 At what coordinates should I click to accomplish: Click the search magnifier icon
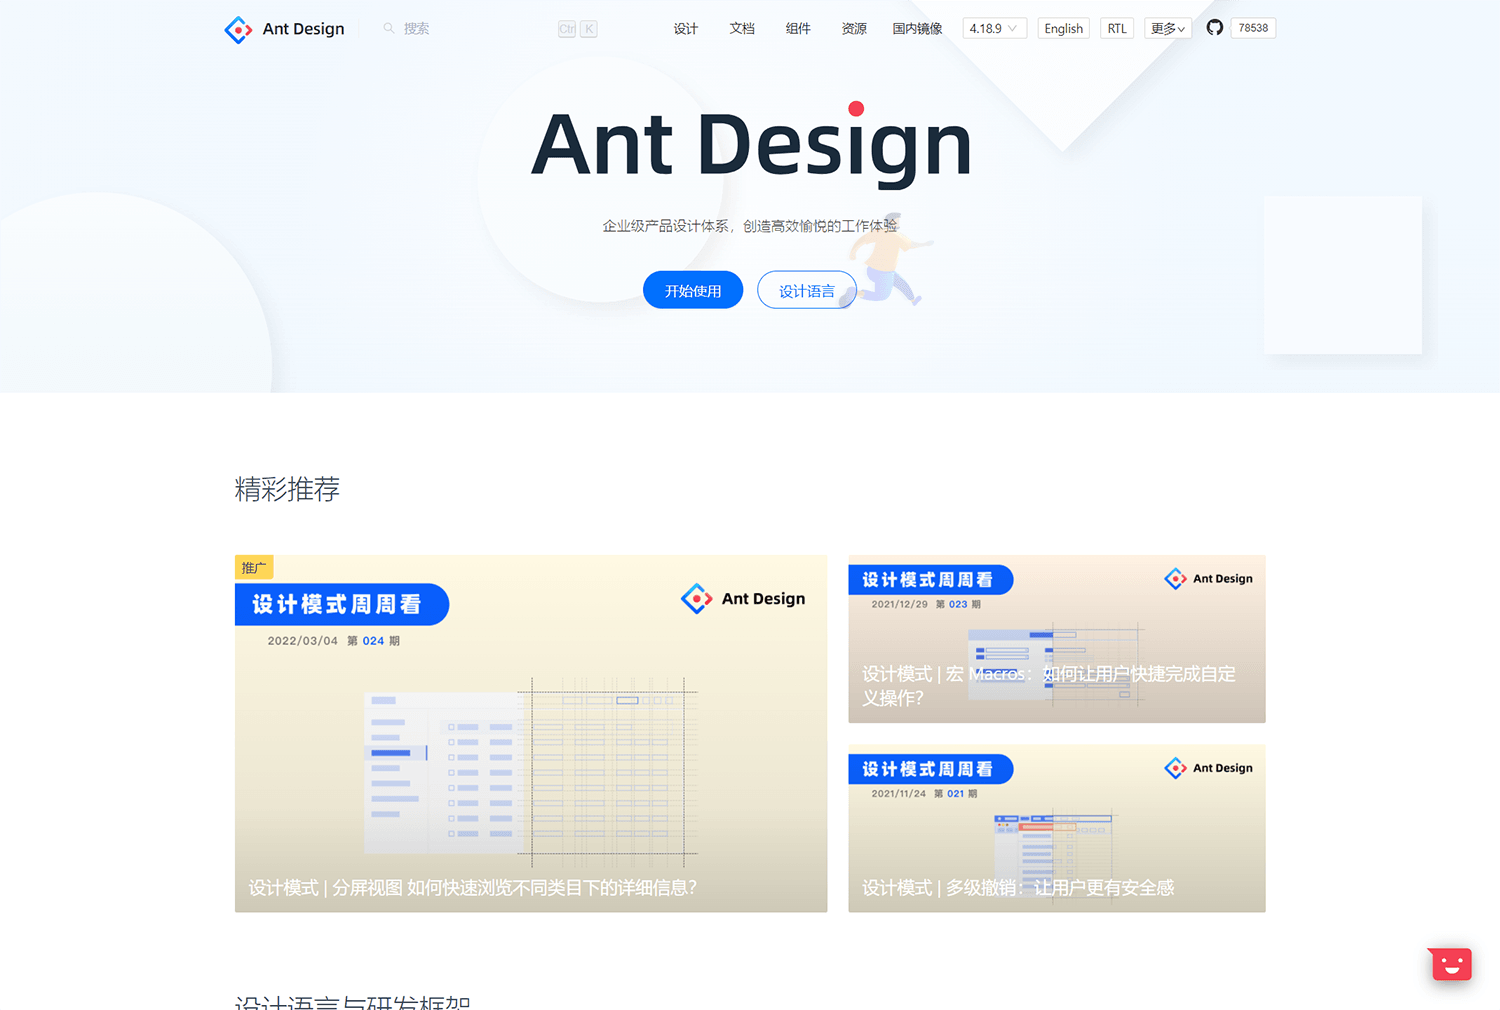click(389, 28)
